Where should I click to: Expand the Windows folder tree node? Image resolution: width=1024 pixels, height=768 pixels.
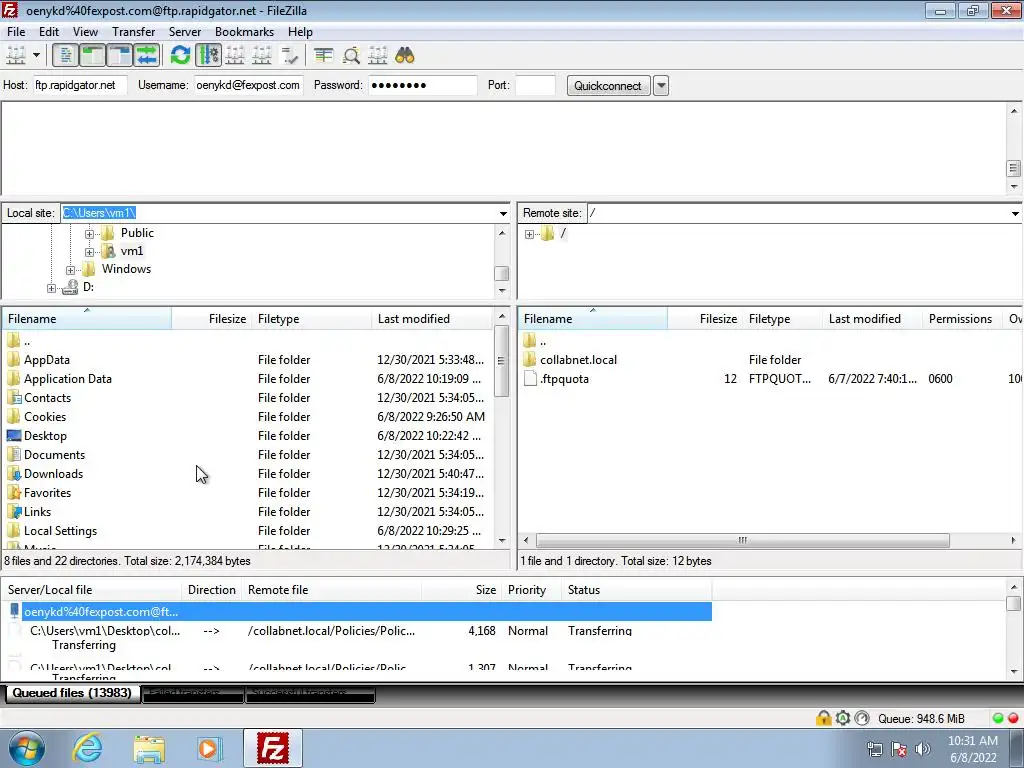[71, 270]
